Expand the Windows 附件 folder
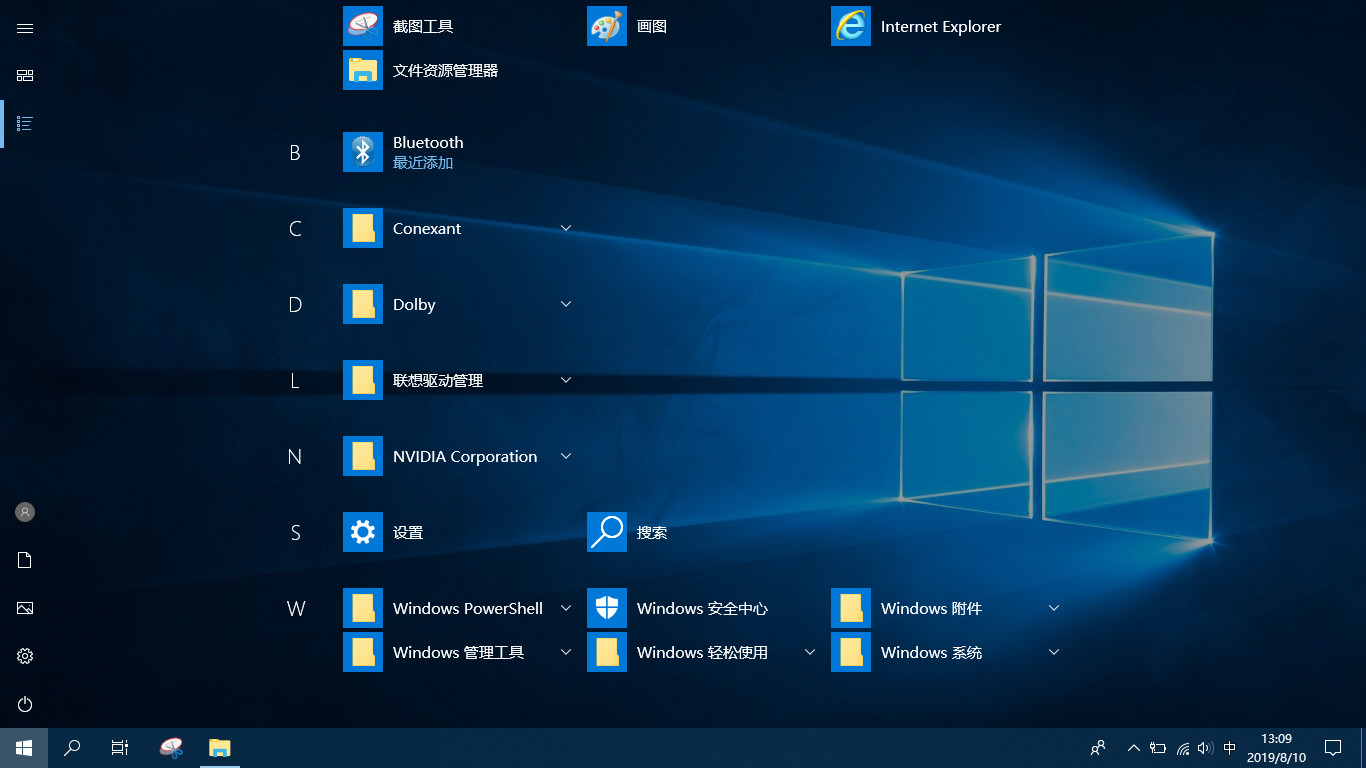 (947, 608)
